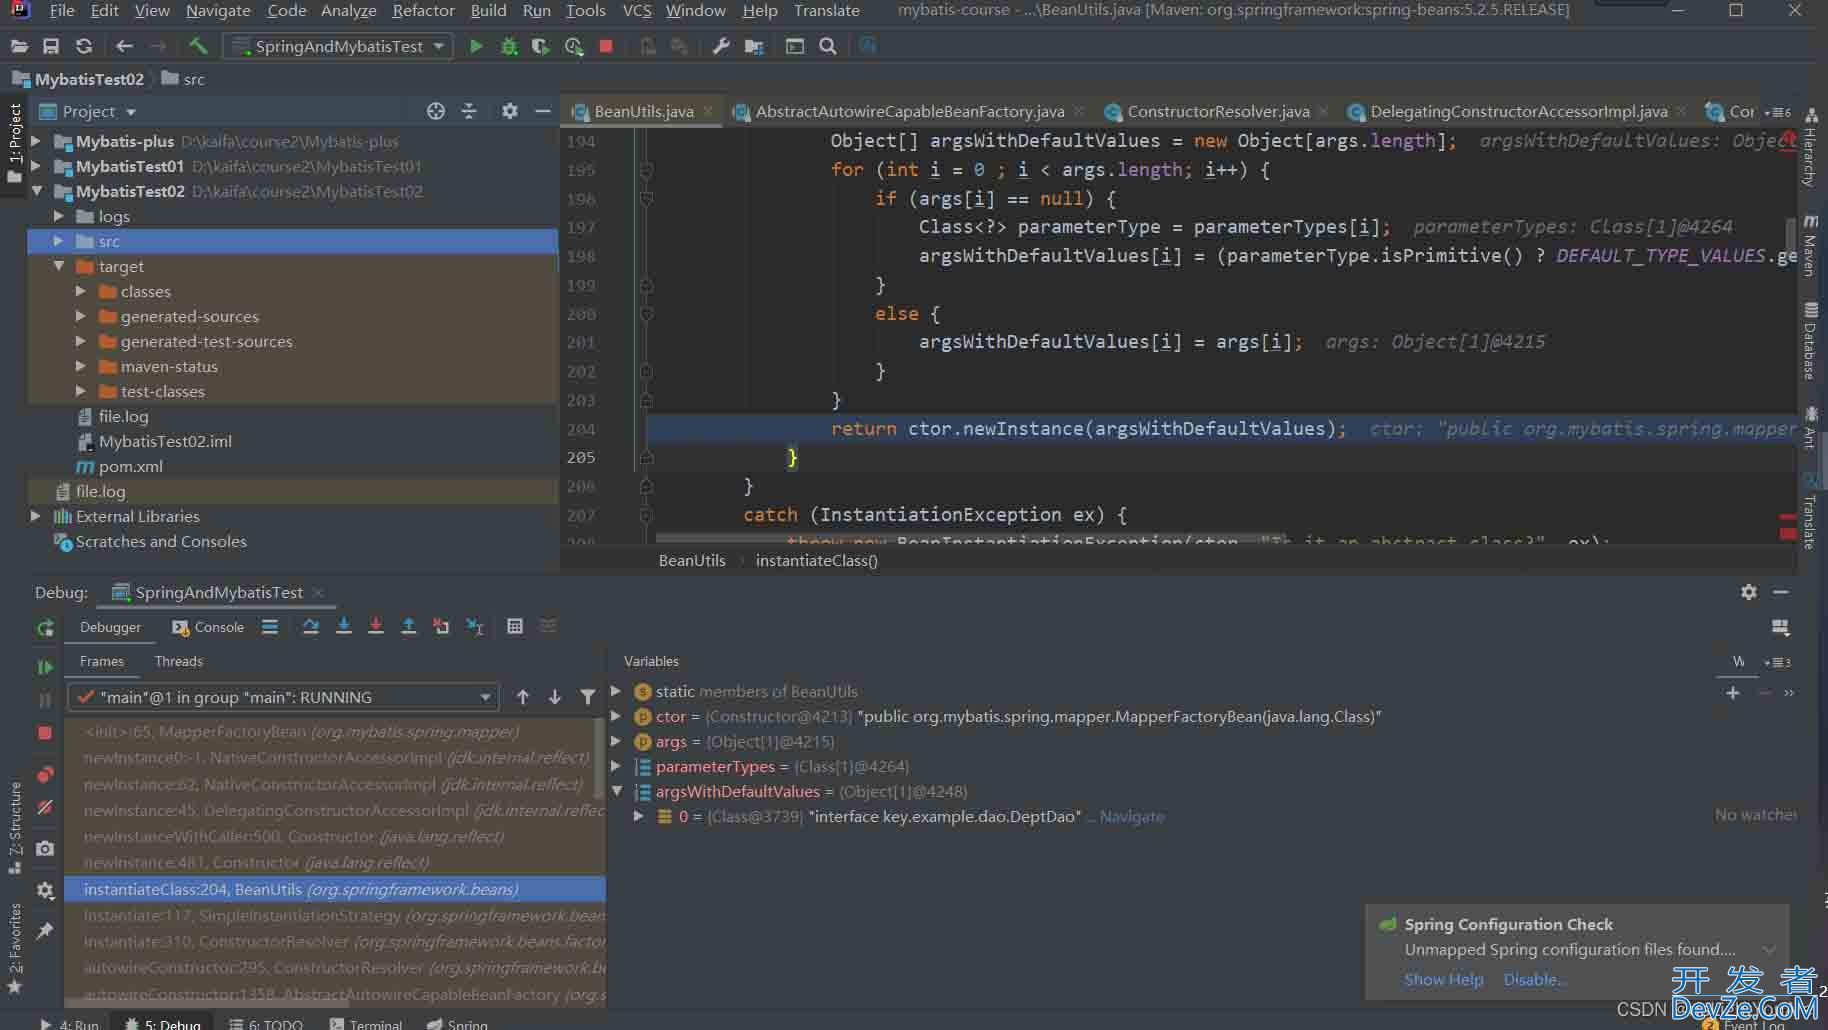Viewport: 1828px width, 1030px height.
Task: Close the BeanUtils.java tab
Action: 708,111
